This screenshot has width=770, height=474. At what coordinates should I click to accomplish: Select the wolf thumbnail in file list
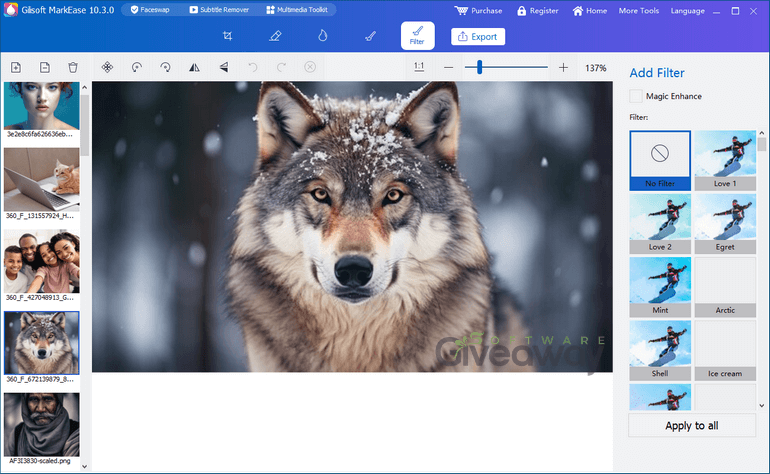pos(42,343)
